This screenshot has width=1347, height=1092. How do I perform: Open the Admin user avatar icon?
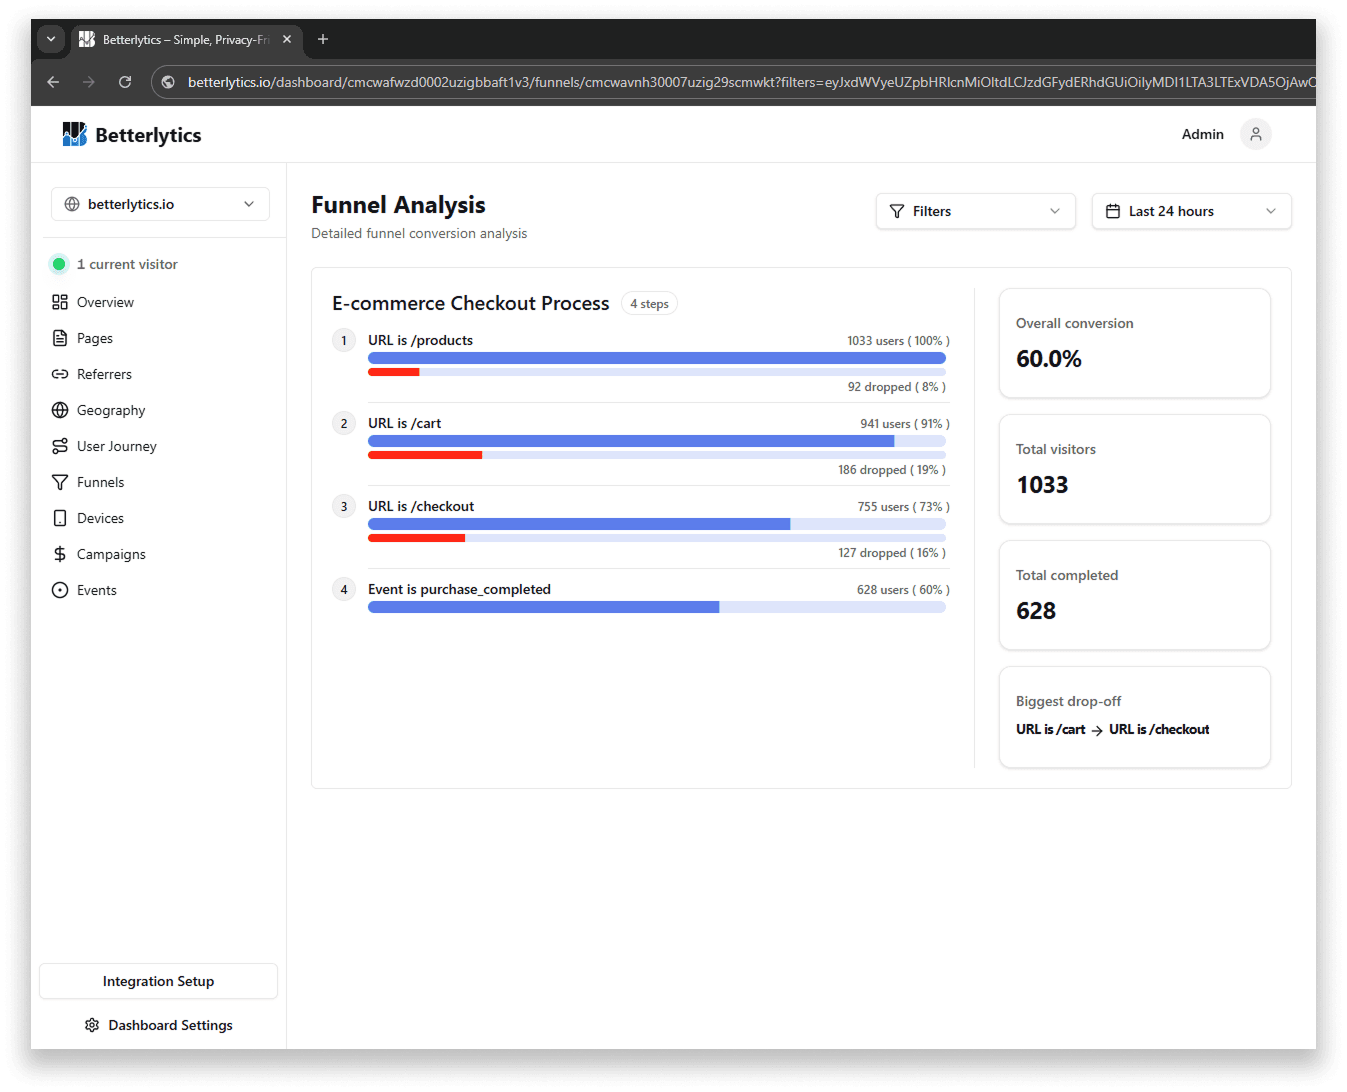(1255, 134)
